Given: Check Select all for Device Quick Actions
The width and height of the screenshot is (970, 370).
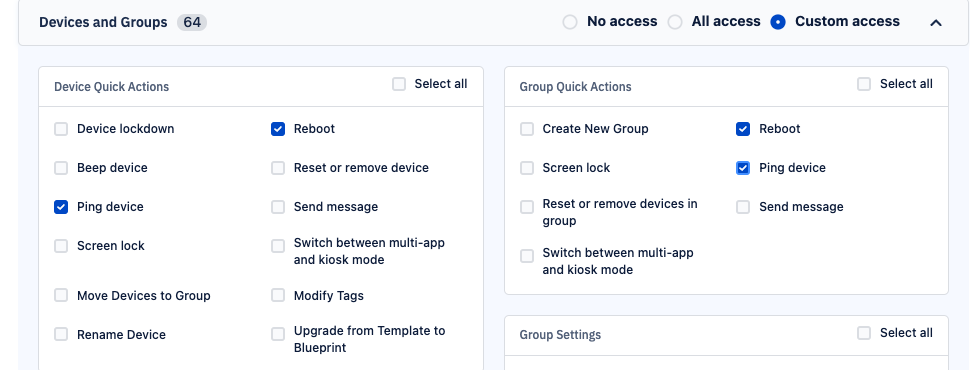Looking at the screenshot, I should 399,84.
